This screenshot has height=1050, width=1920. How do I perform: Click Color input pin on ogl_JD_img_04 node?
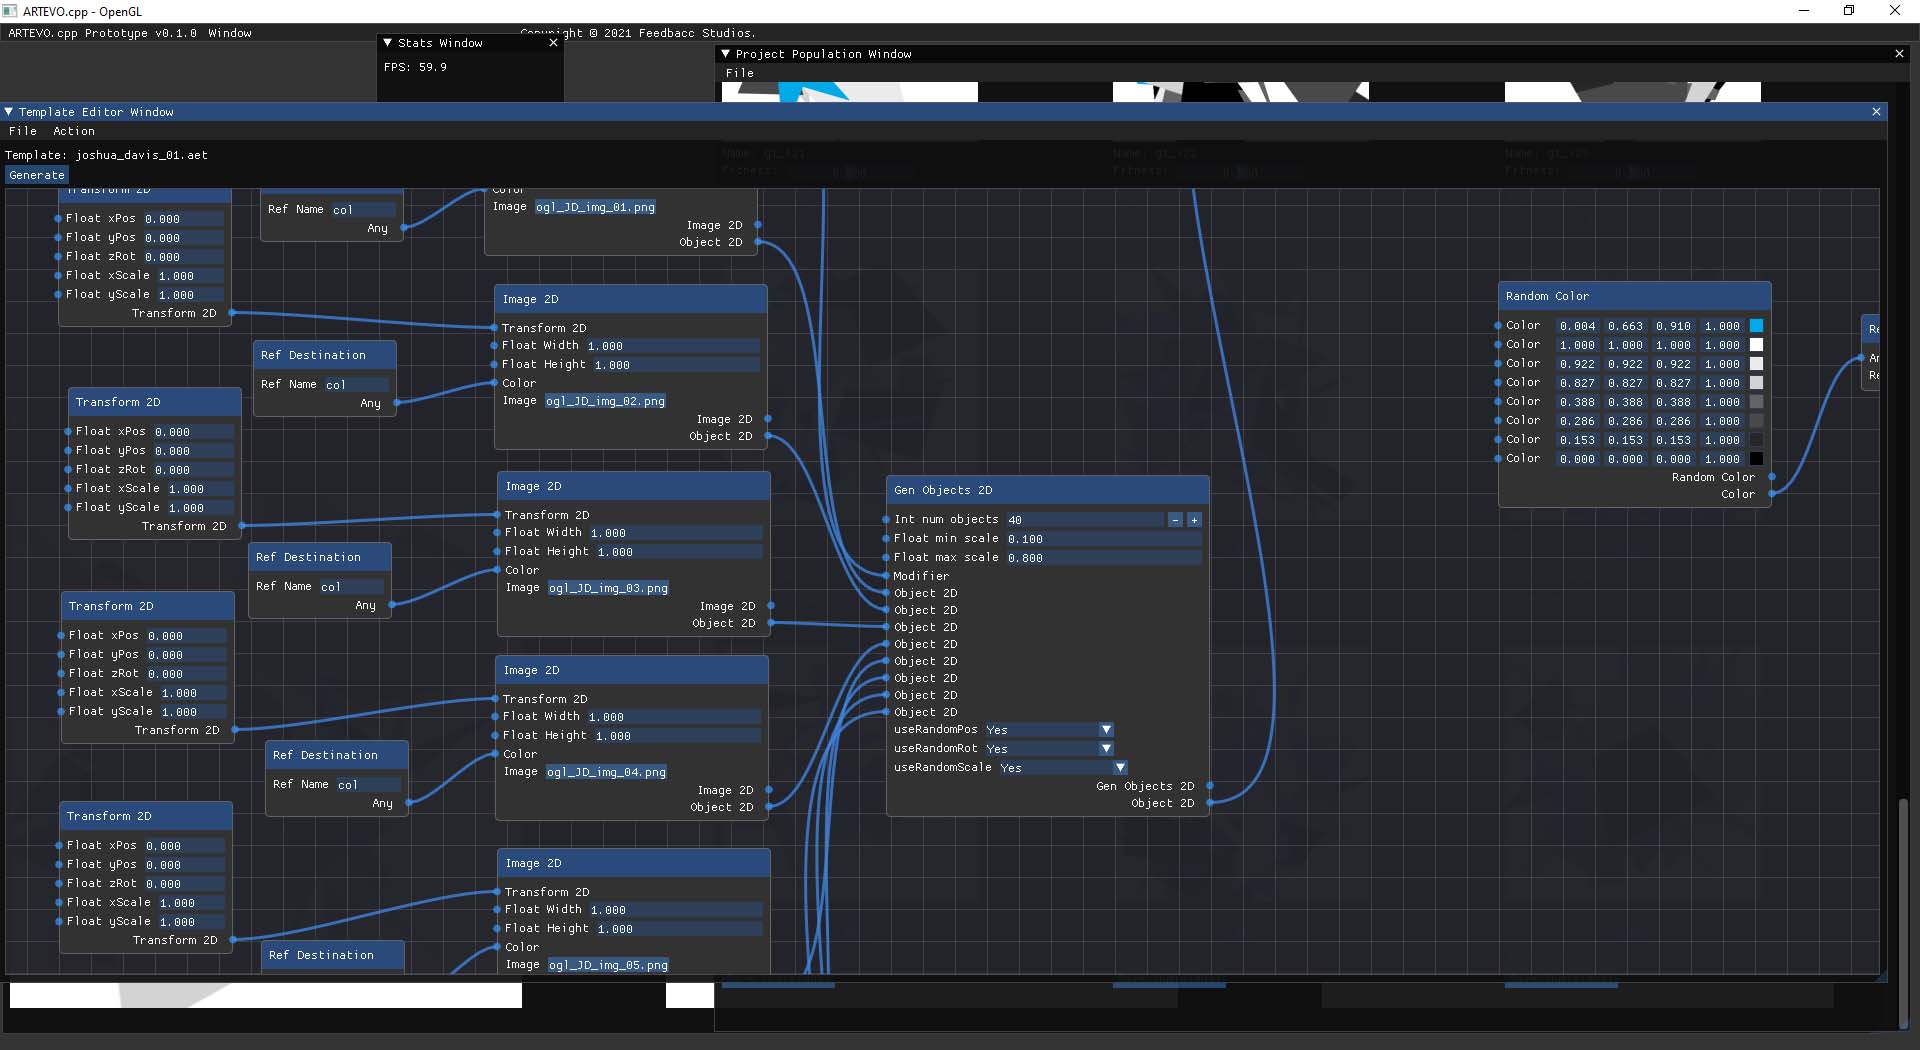(494, 754)
